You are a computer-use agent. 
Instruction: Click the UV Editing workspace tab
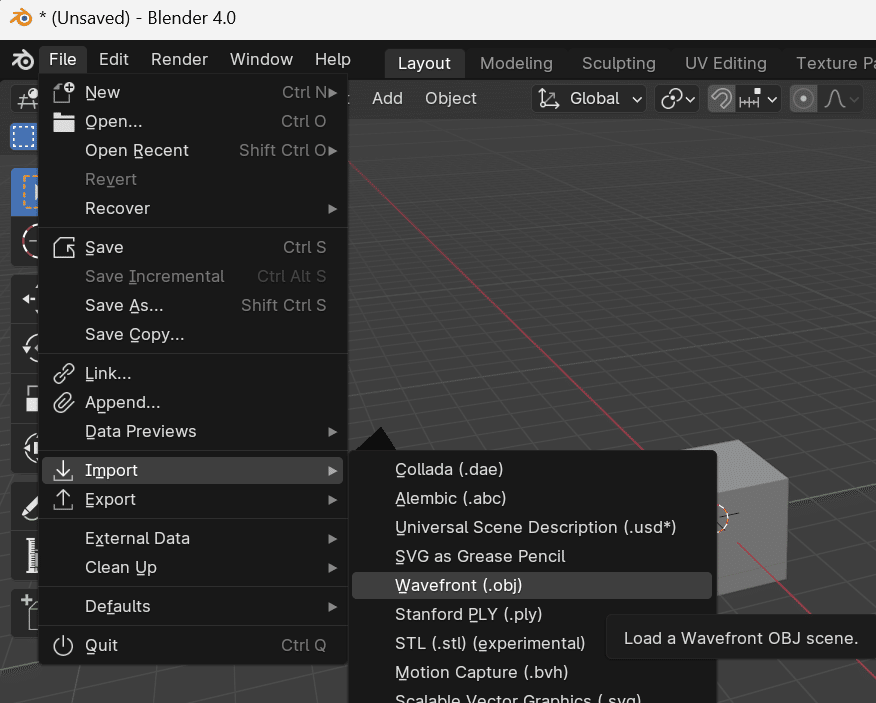(x=725, y=63)
